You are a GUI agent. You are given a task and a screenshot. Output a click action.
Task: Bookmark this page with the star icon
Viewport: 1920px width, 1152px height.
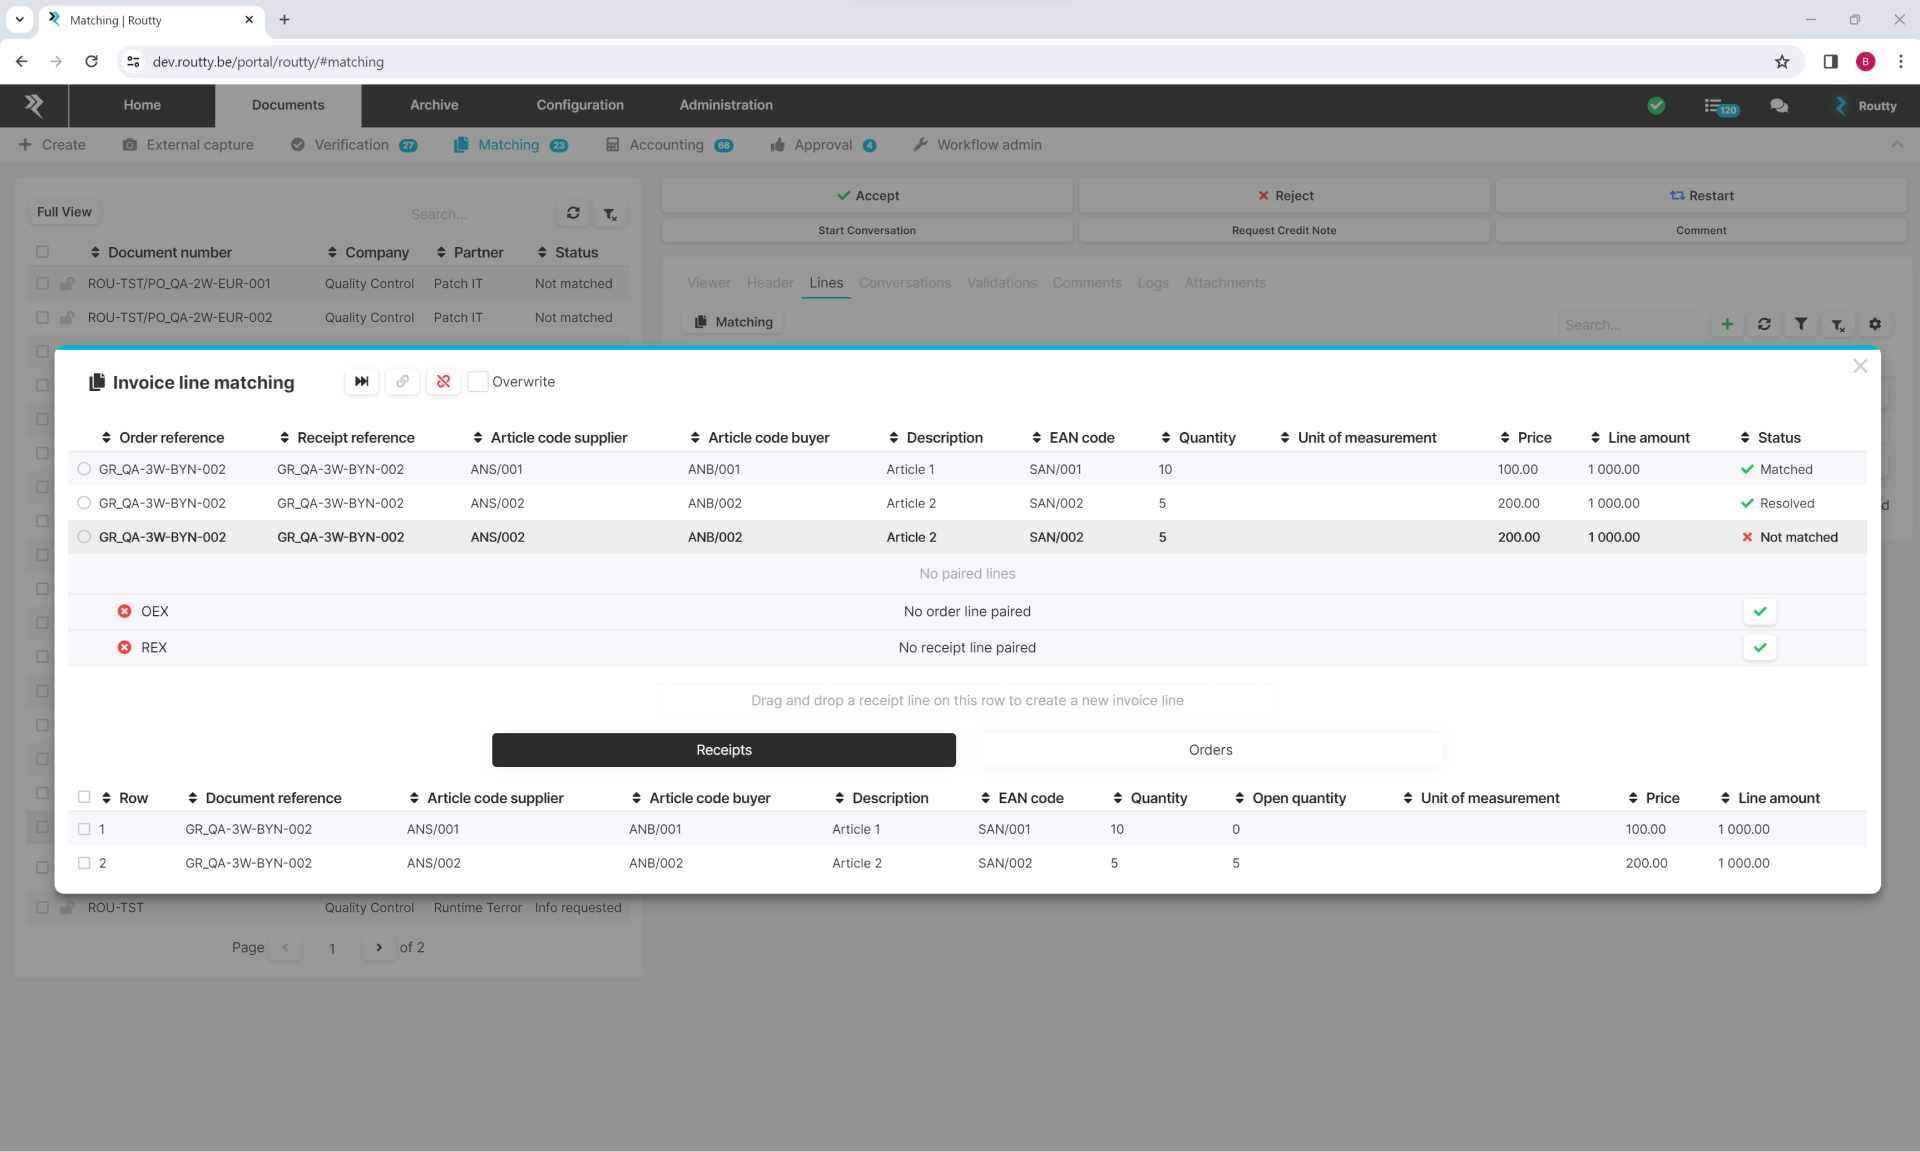point(1781,62)
